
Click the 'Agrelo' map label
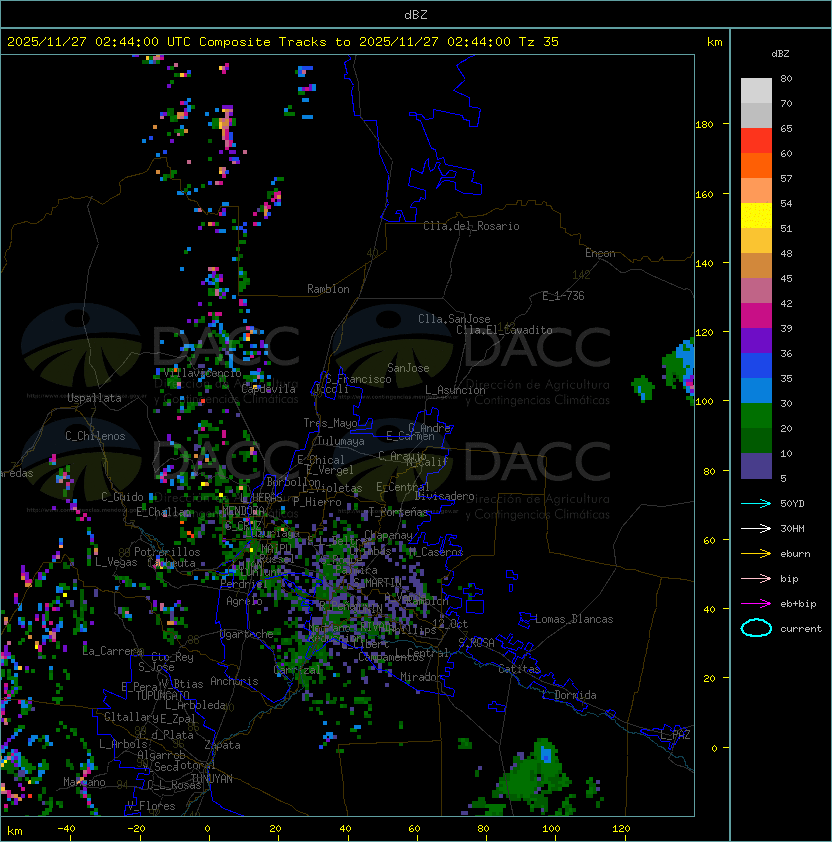(x=244, y=601)
